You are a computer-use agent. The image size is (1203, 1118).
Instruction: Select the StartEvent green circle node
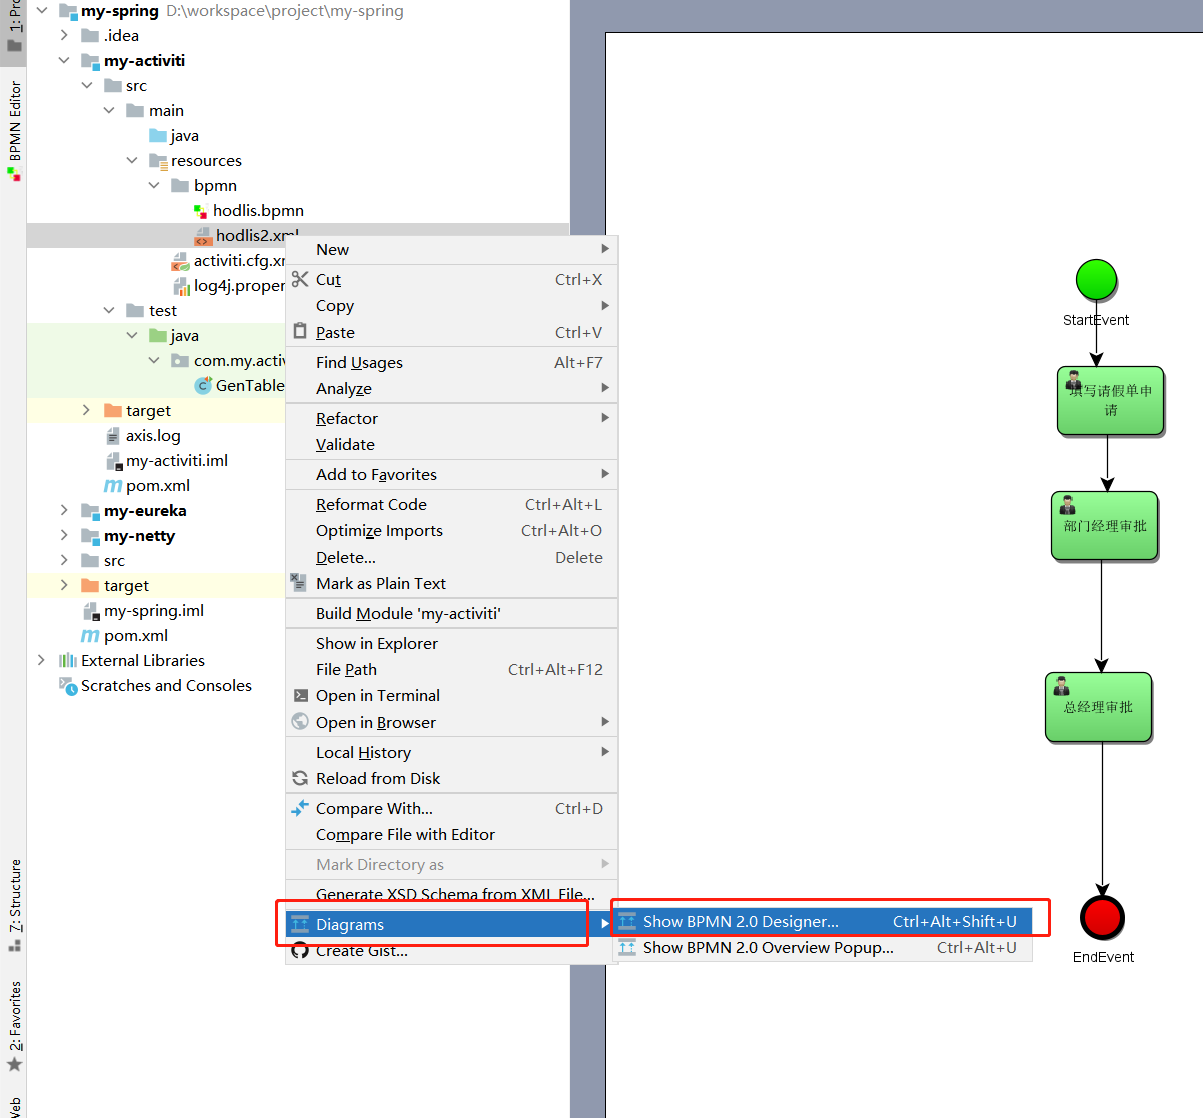(x=1096, y=280)
